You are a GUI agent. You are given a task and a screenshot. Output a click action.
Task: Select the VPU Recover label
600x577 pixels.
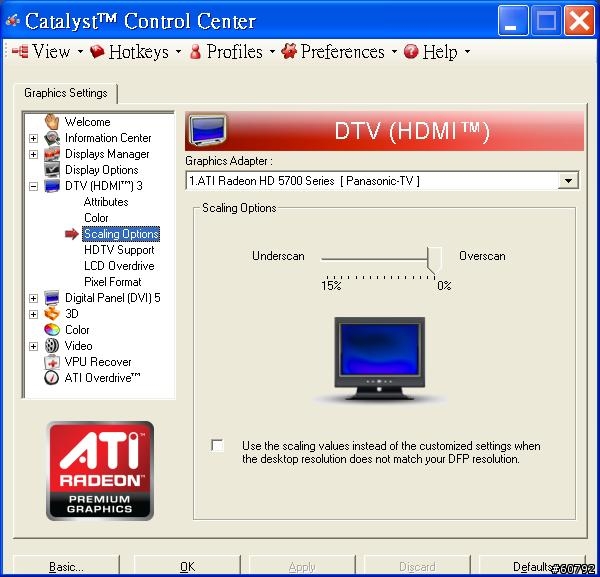[x=98, y=362]
